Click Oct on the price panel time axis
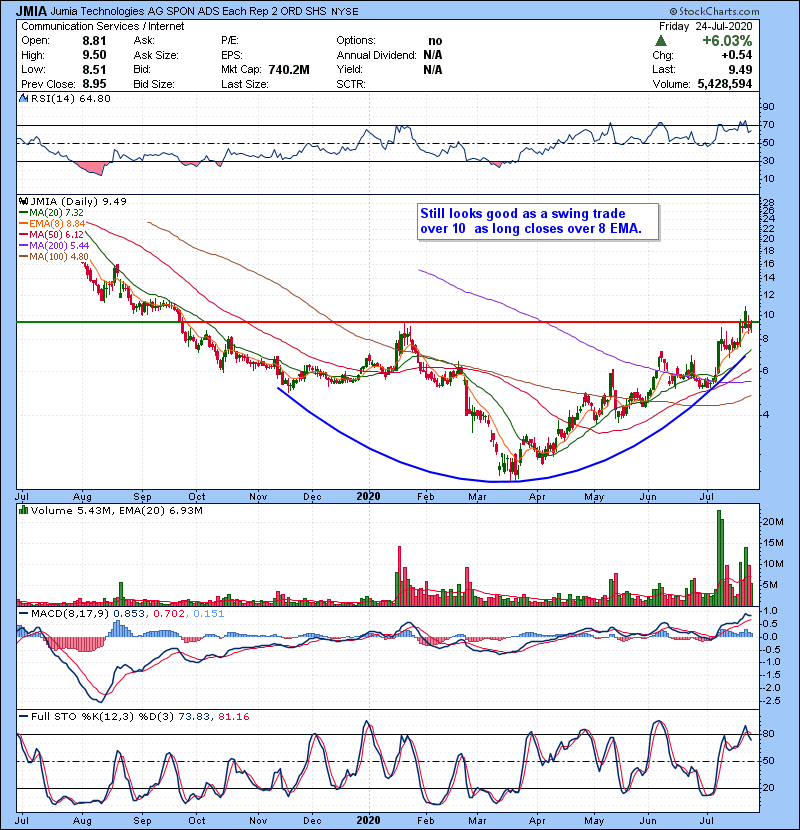 [197, 497]
